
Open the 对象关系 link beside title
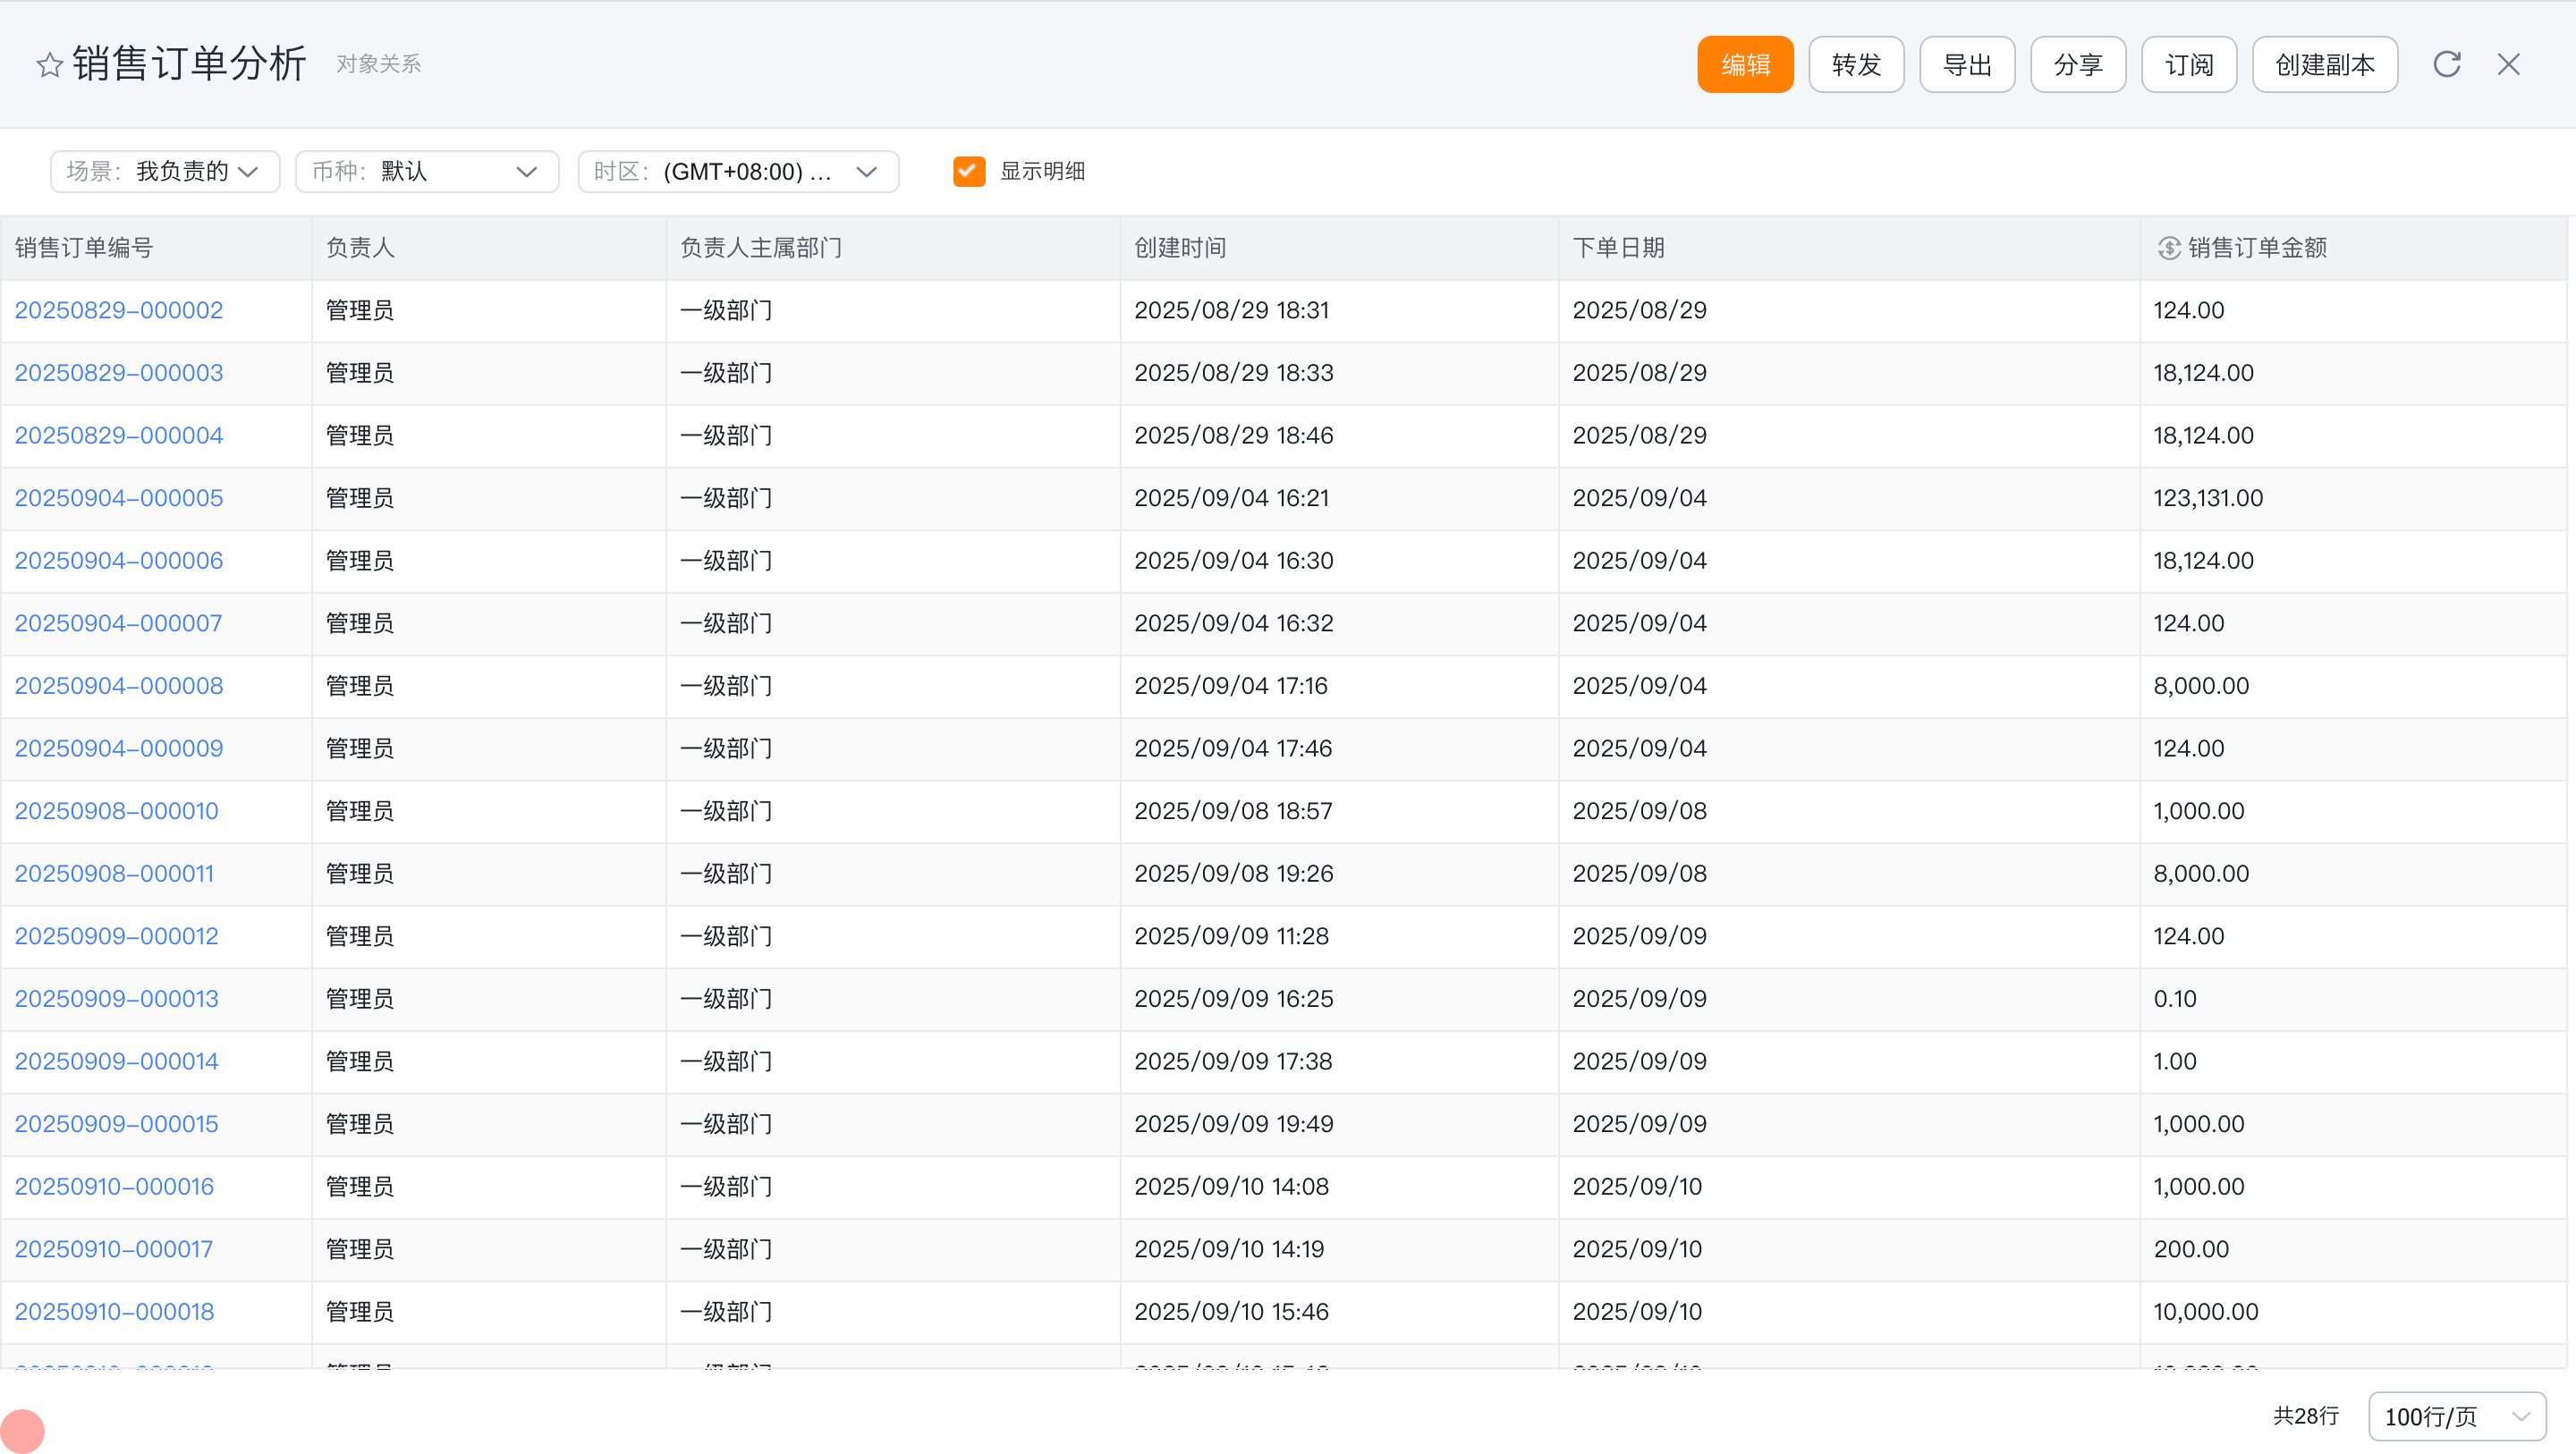pyautogui.click(x=378, y=65)
